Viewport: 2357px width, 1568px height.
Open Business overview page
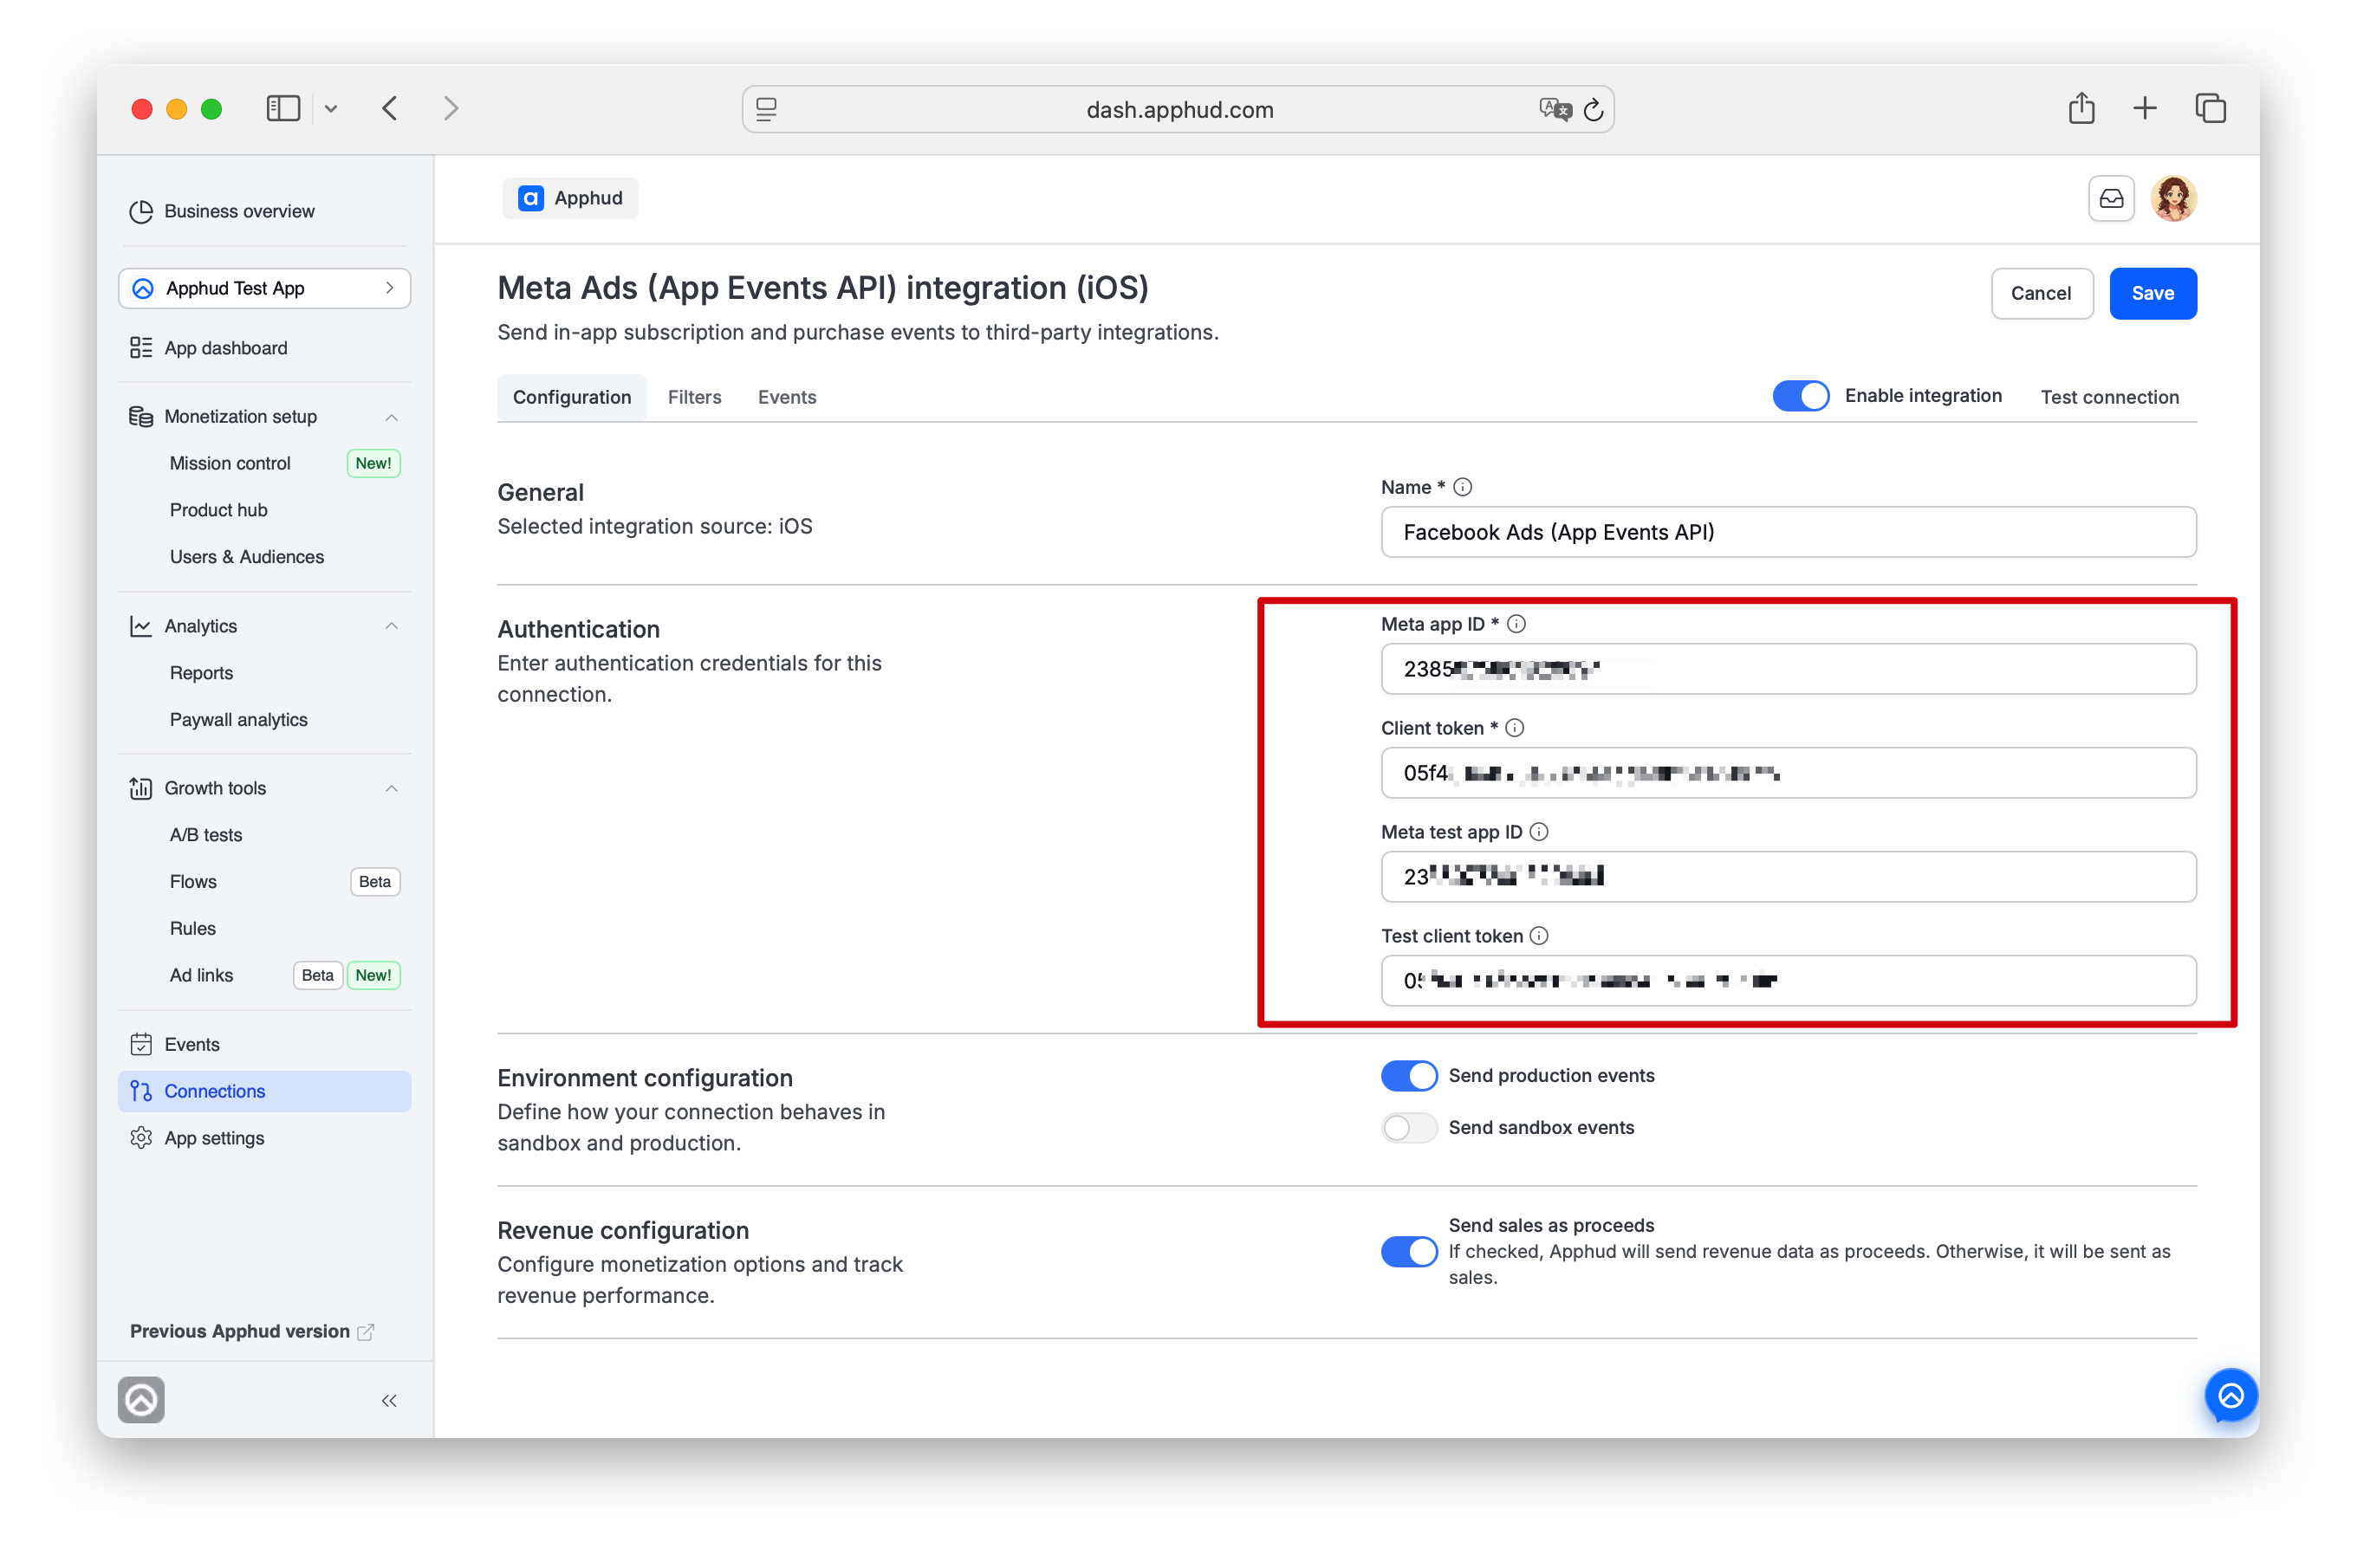(239, 211)
